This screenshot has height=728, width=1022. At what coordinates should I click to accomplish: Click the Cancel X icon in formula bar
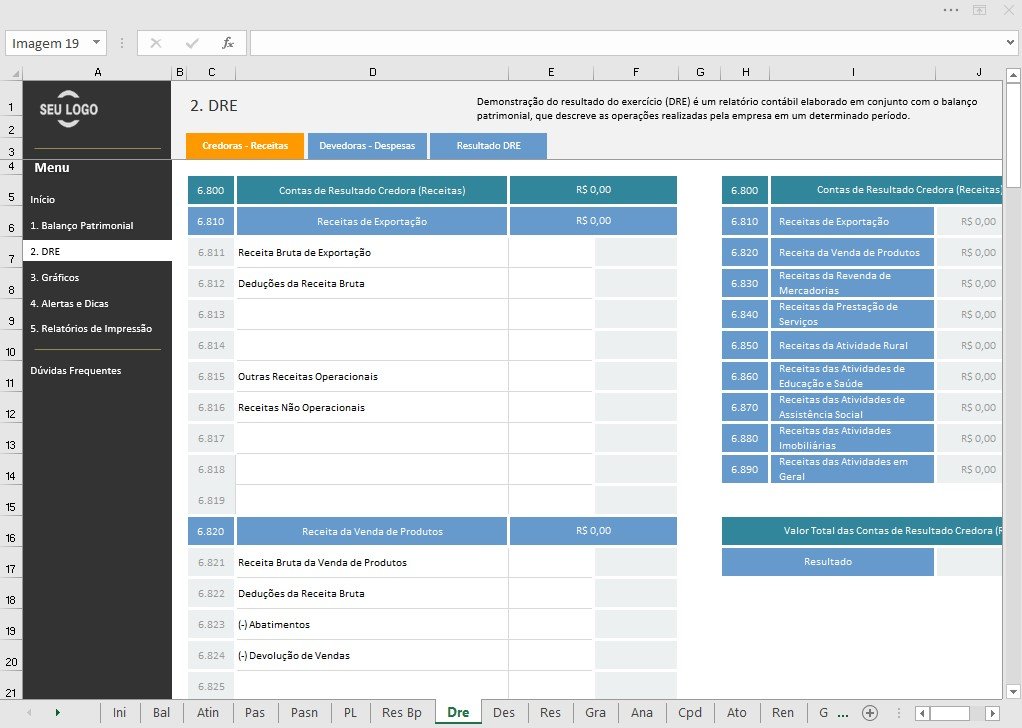[156, 43]
